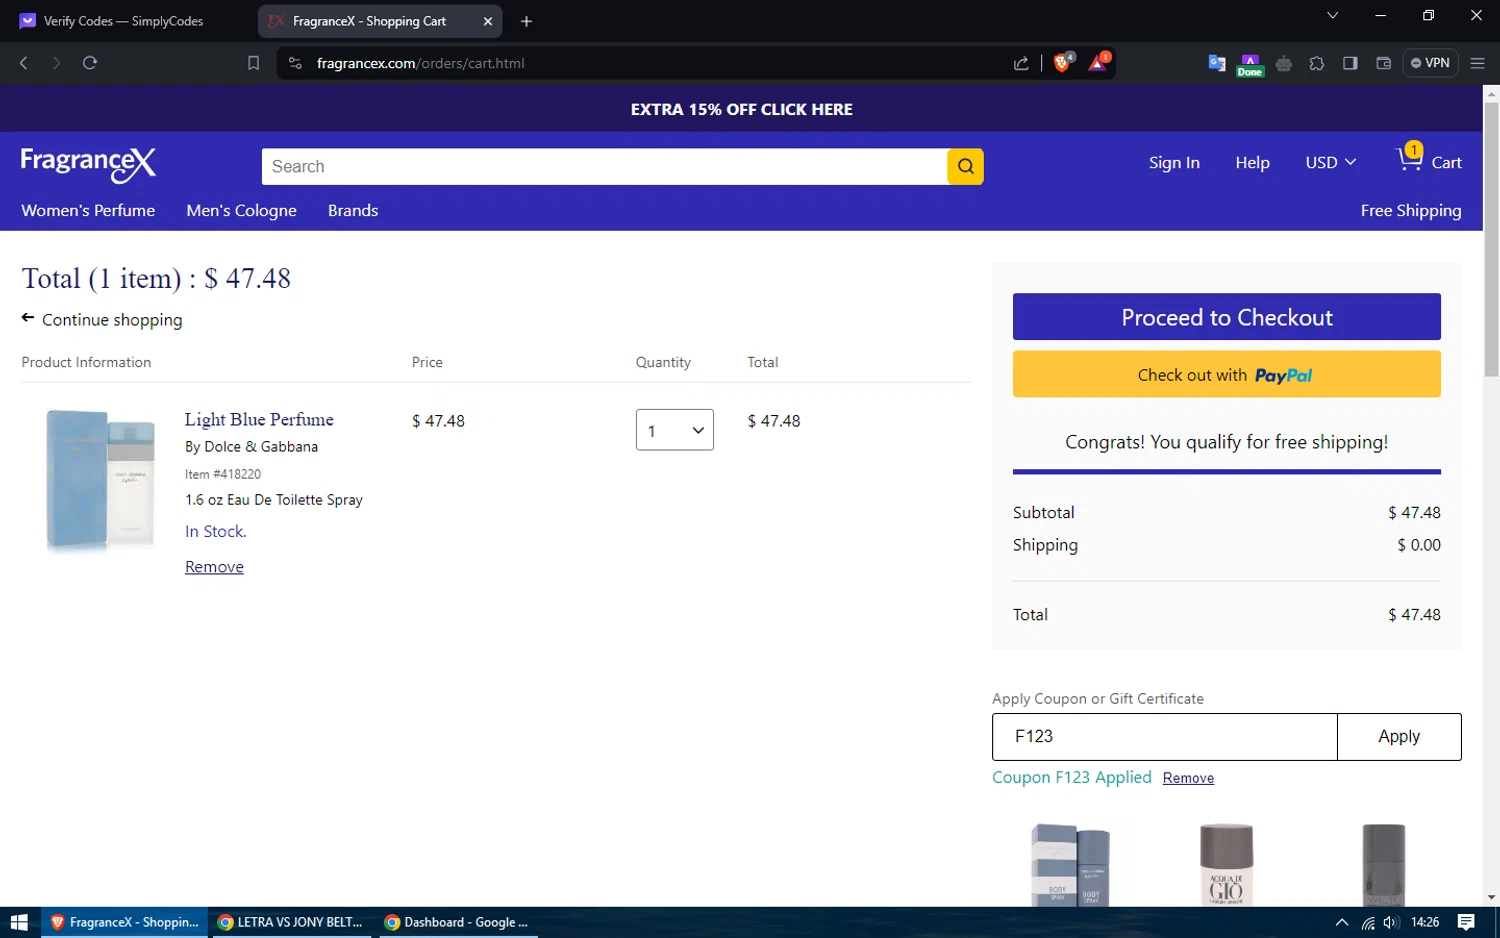1500x938 pixels.
Task: Click the 'Item #418220' text
Action: pos(223,474)
